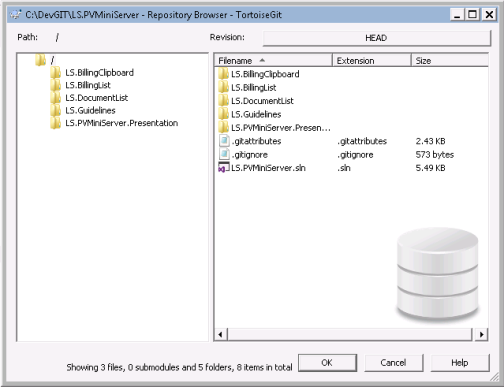Image resolution: width=504 pixels, height=387 pixels.
Task: Click LS.Guidelines folder icon in tree
Action: (56, 110)
